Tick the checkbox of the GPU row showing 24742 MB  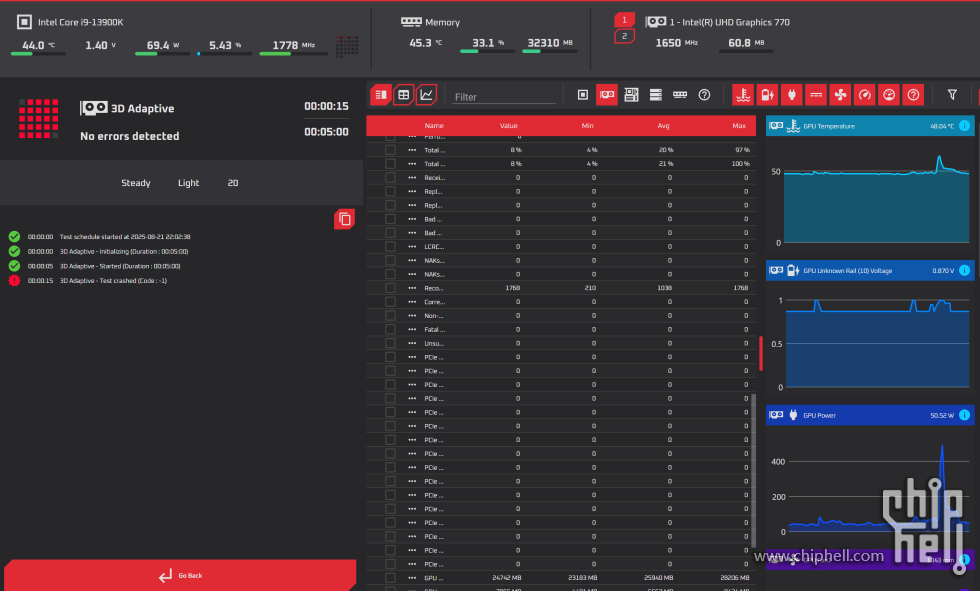(391, 578)
